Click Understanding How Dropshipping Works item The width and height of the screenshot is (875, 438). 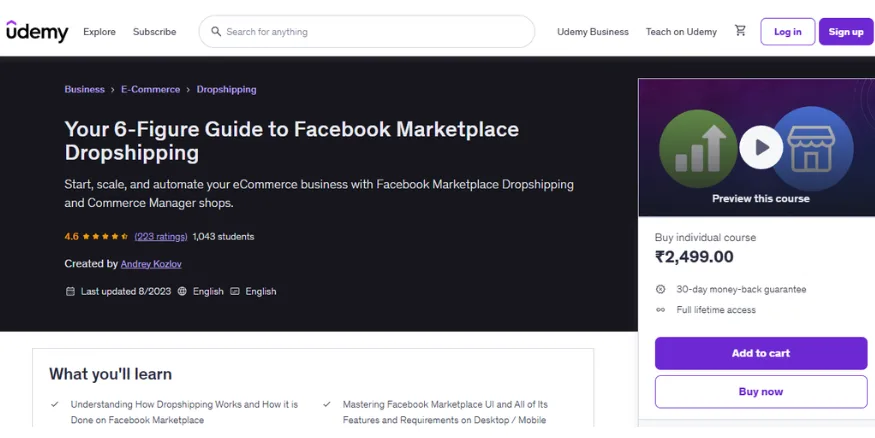184,412
